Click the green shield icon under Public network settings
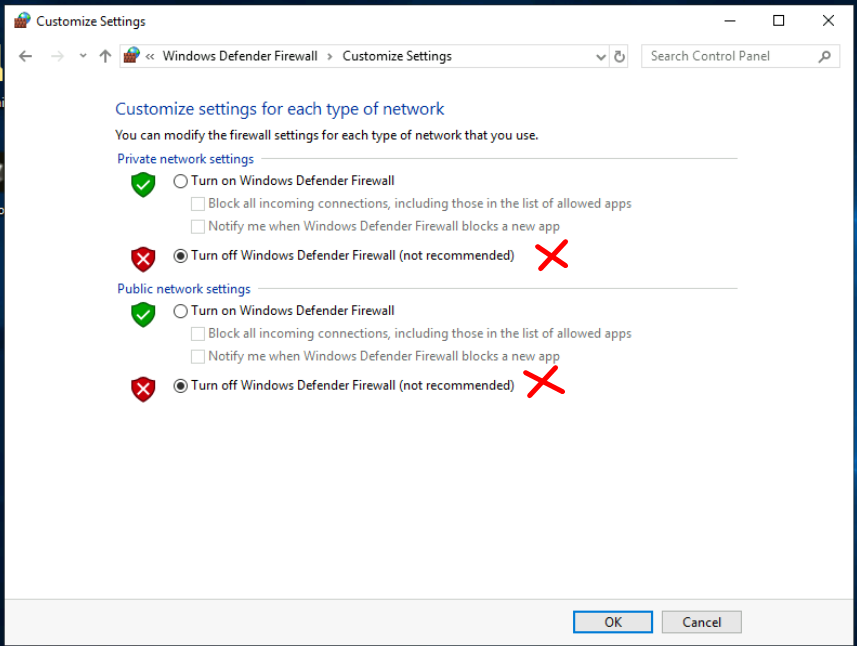This screenshot has width=857, height=646. (144, 315)
